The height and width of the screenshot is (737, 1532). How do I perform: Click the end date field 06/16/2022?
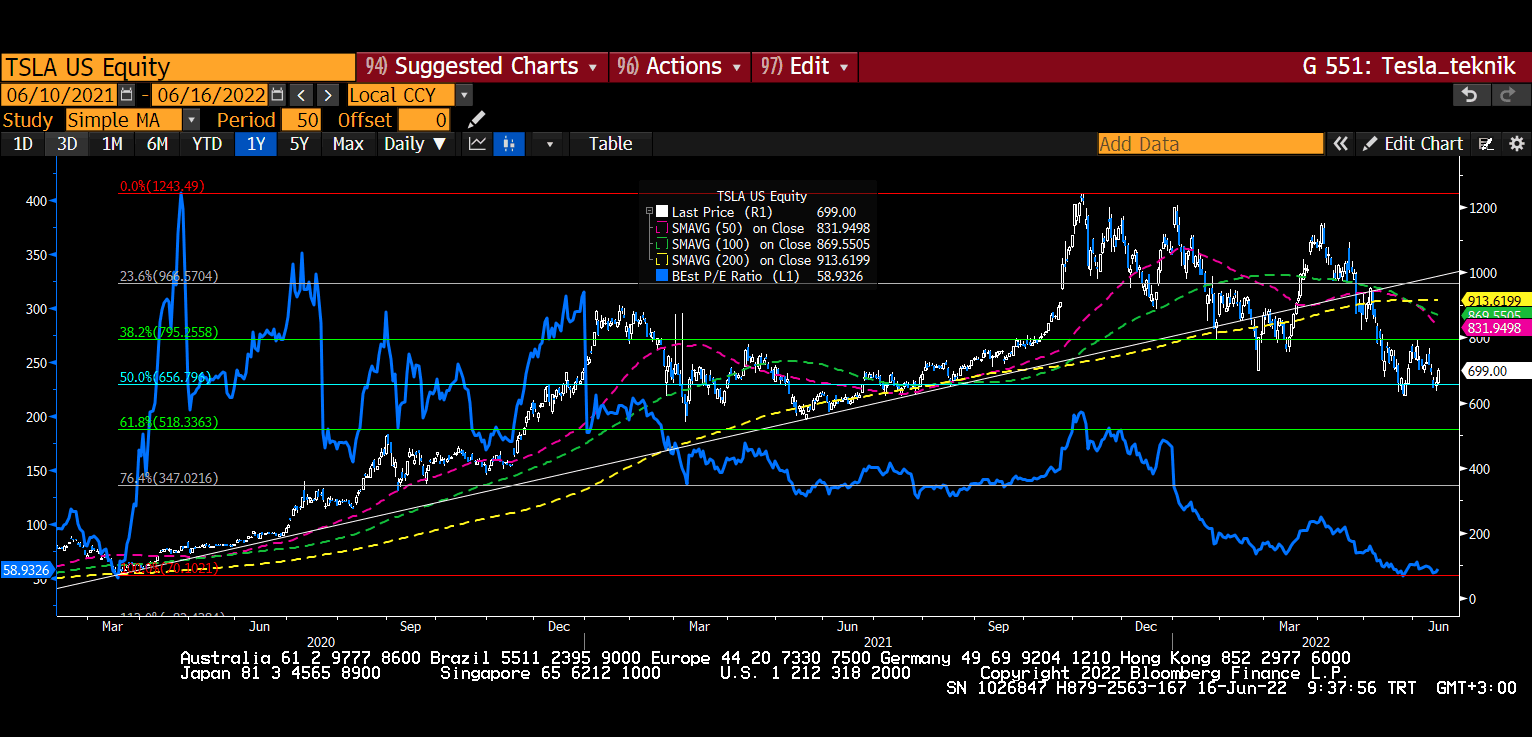point(211,95)
